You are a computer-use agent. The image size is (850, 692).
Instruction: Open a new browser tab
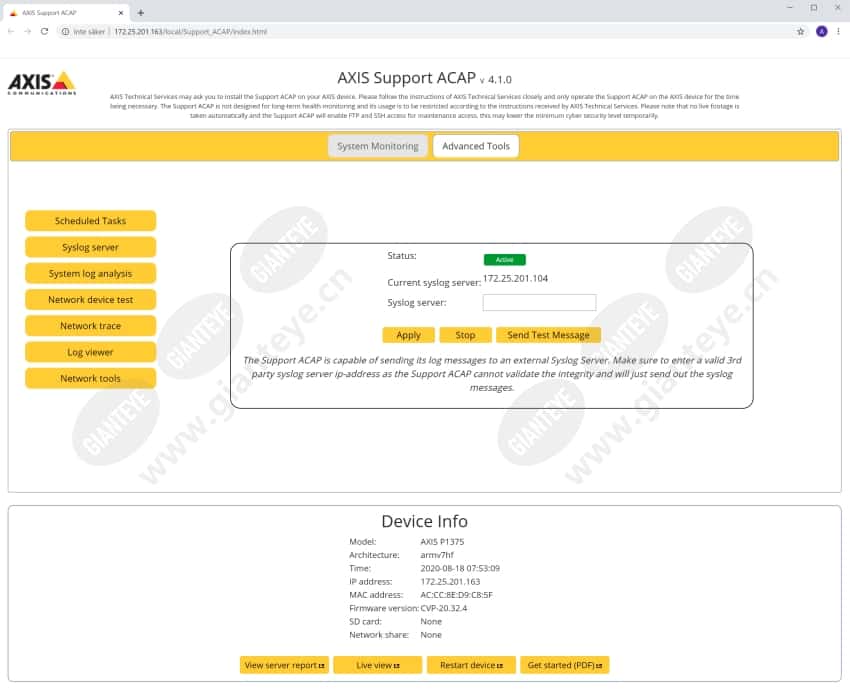[140, 12]
